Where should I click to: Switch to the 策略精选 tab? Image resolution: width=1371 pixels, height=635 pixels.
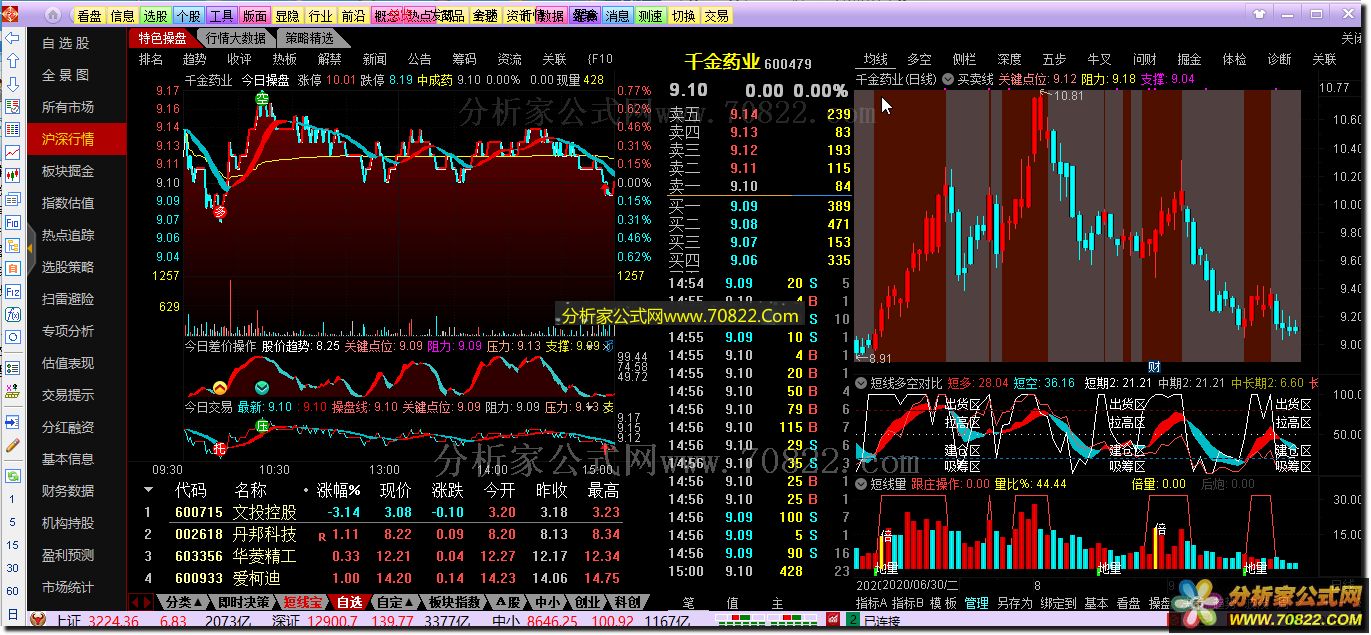click(x=309, y=38)
